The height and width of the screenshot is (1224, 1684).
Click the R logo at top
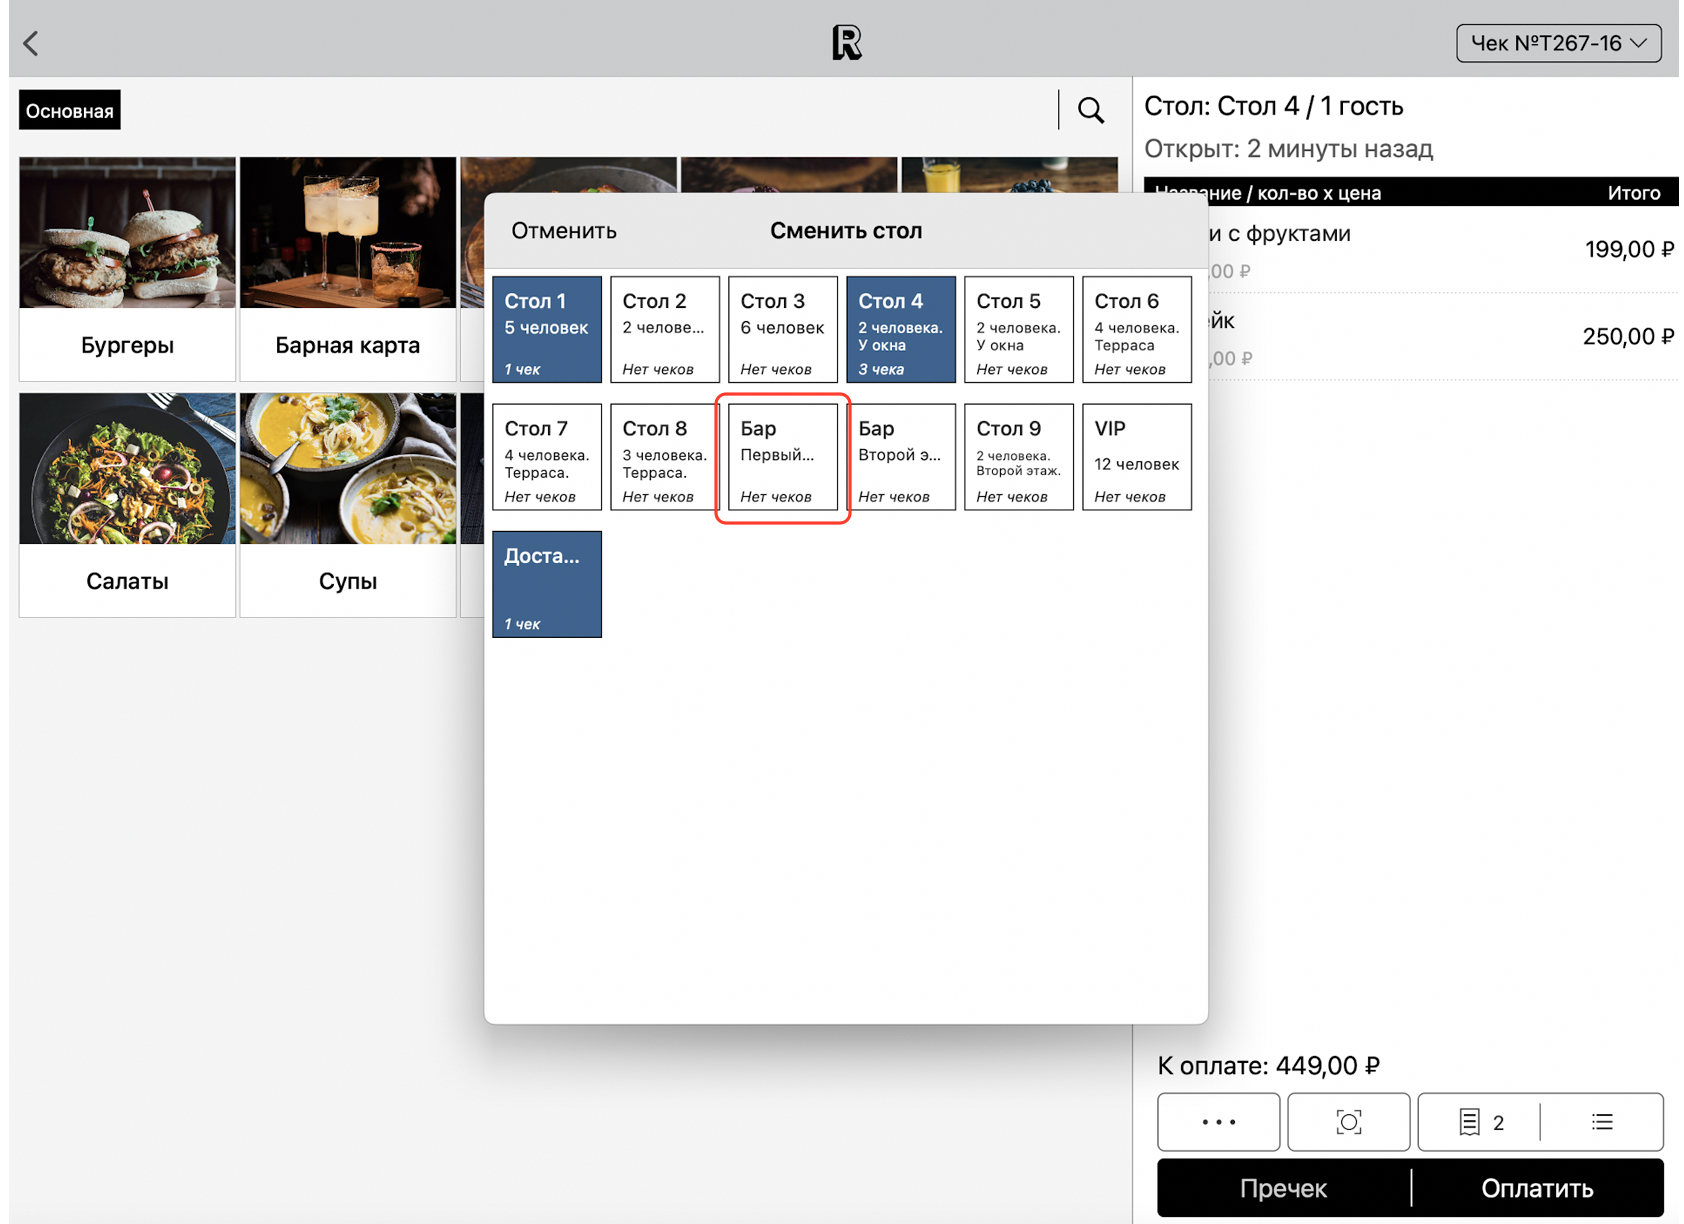coord(846,43)
